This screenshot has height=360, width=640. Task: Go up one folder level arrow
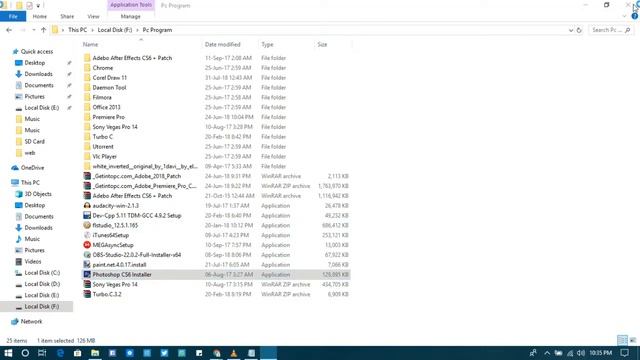tap(43, 30)
